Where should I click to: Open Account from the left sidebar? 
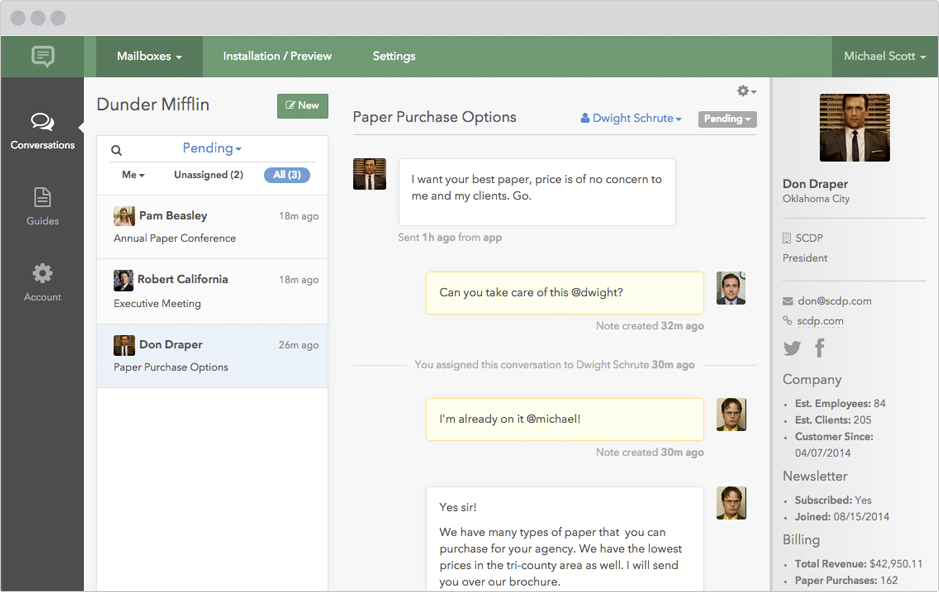click(42, 280)
